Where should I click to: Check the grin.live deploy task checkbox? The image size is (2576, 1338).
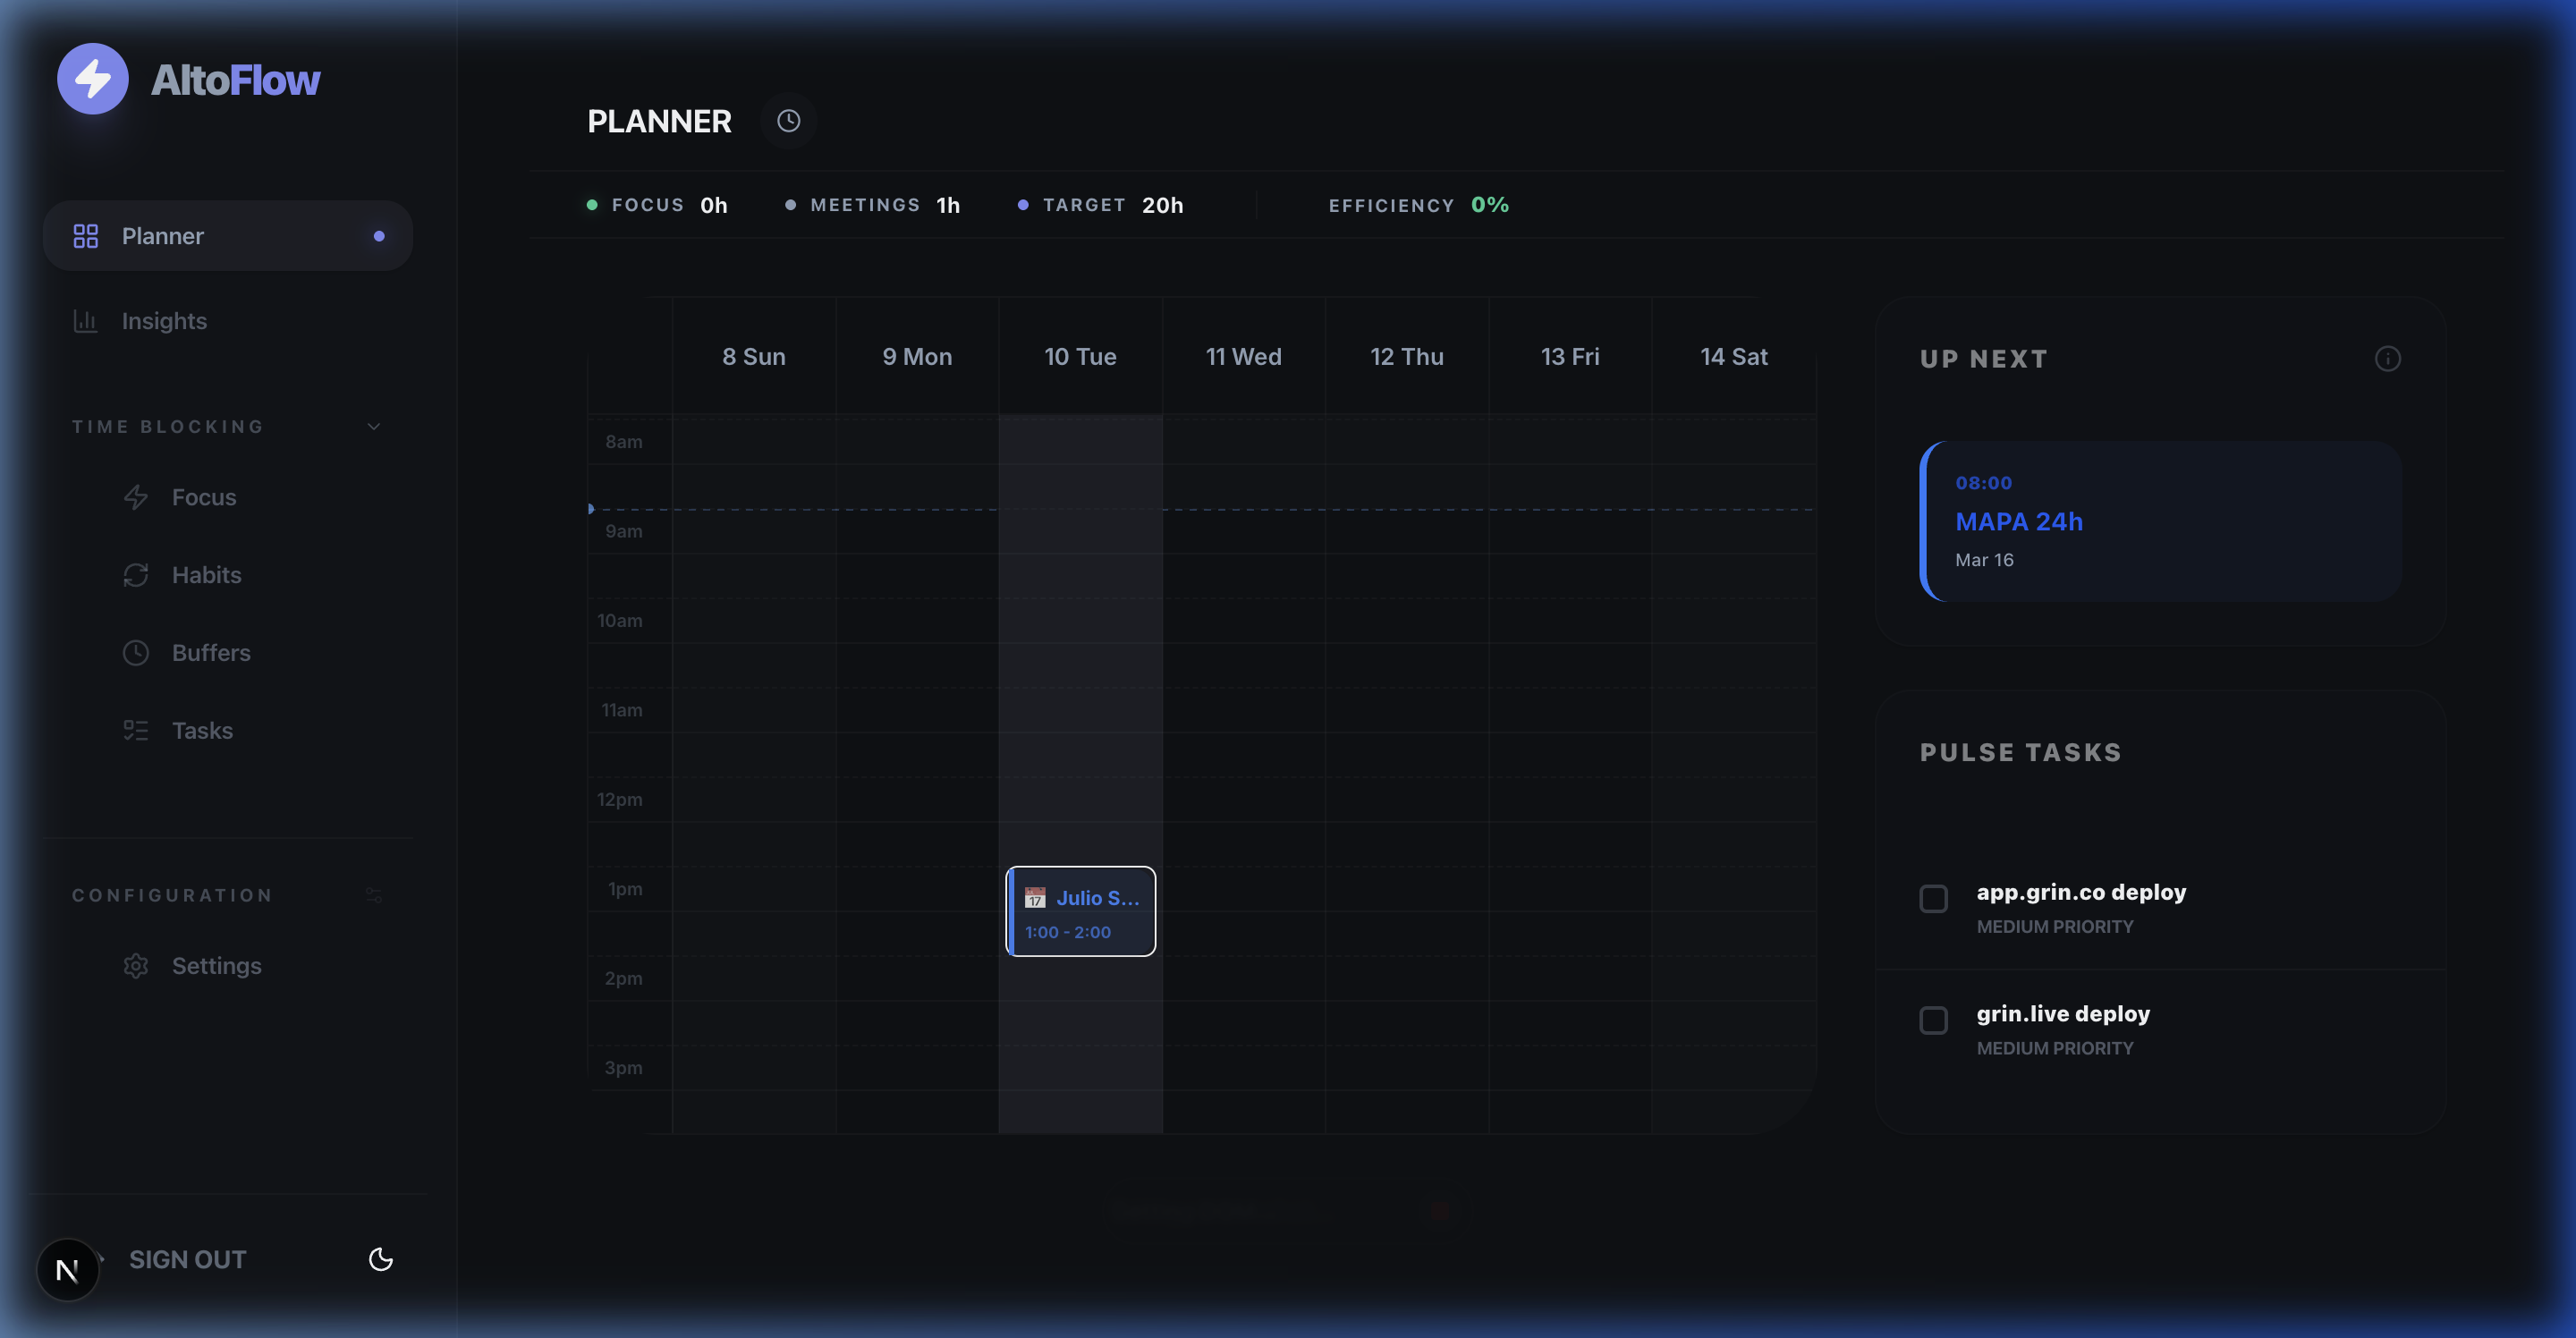coord(1933,1020)
